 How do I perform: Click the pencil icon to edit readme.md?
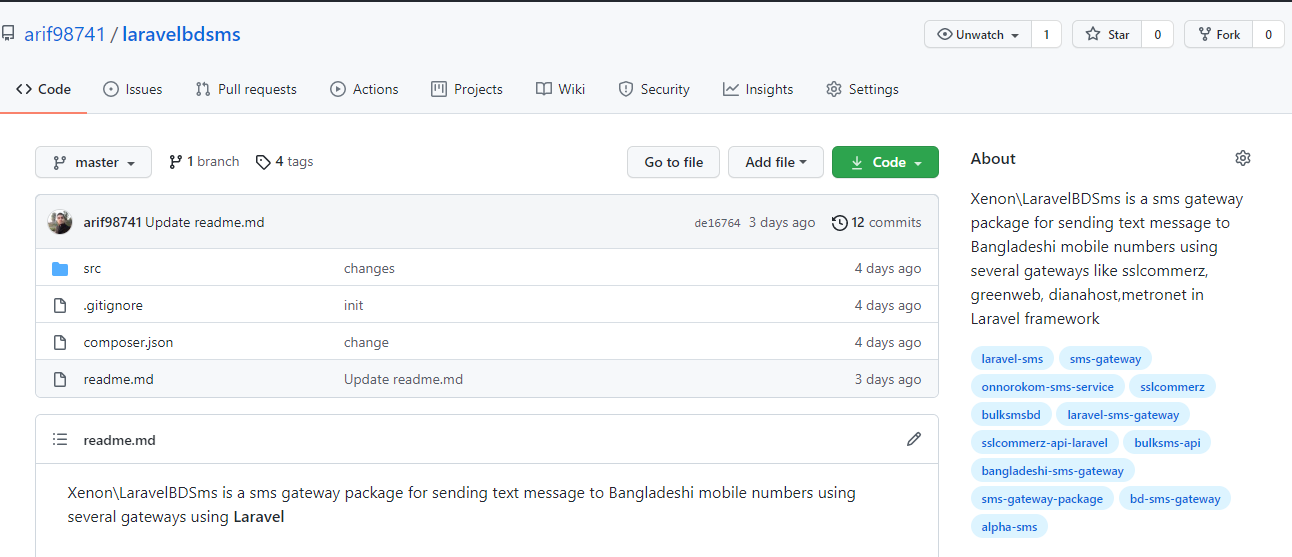click(913, 439)
